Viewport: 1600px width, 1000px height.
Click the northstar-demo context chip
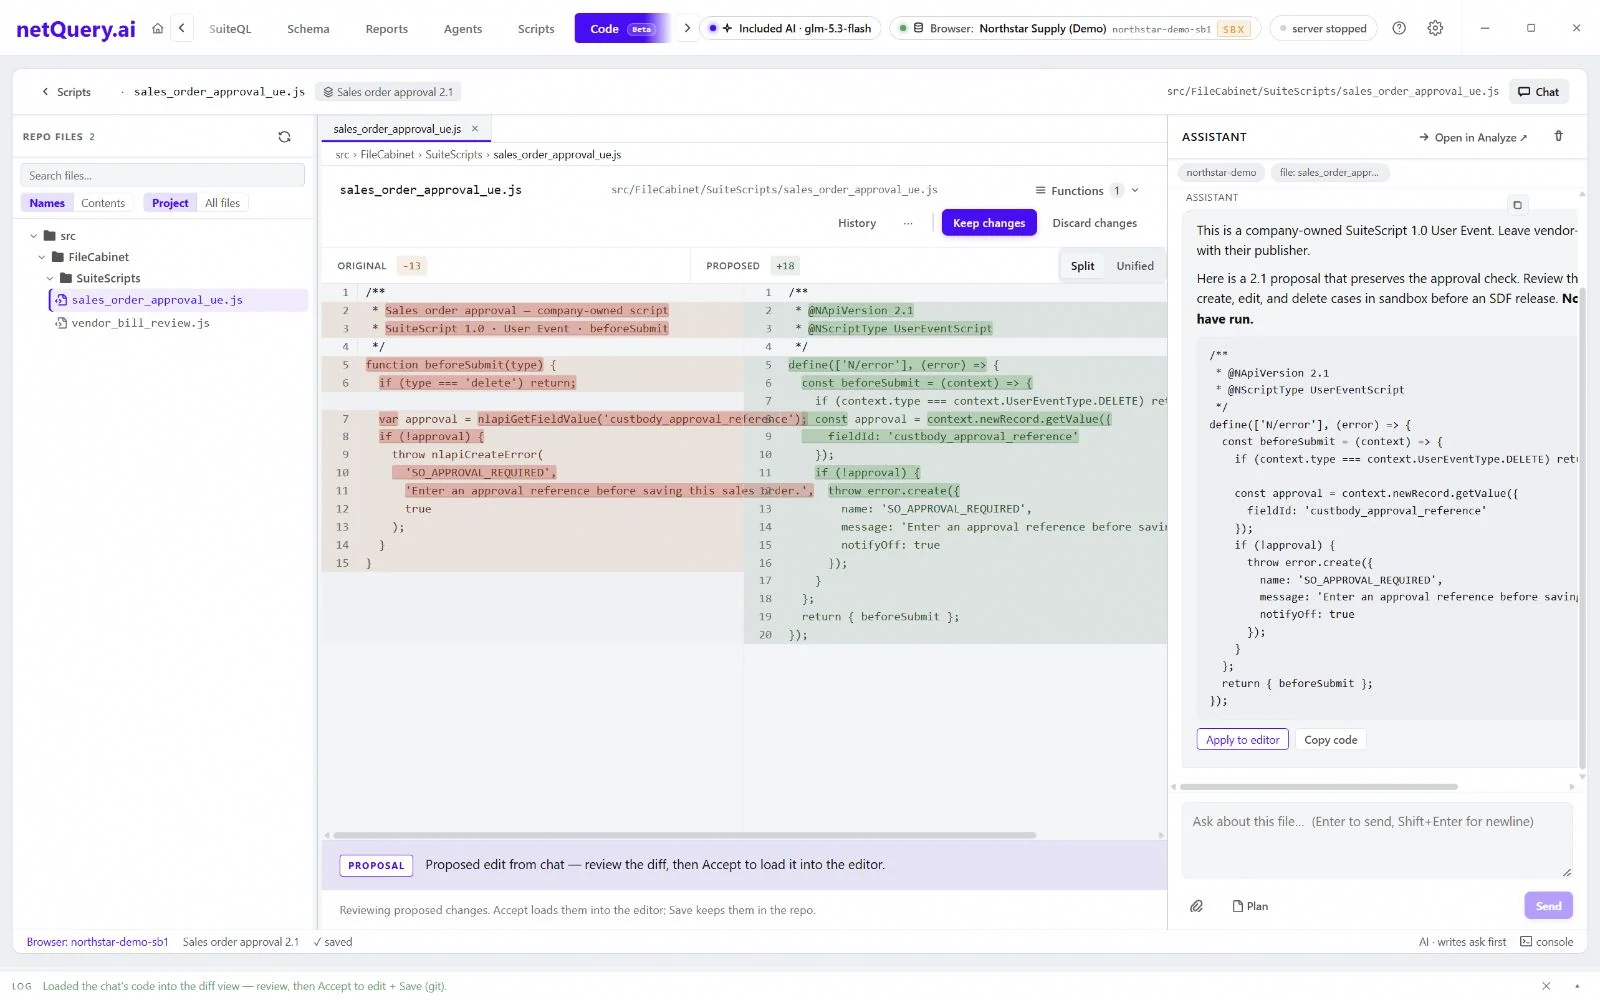[1221, 173]
